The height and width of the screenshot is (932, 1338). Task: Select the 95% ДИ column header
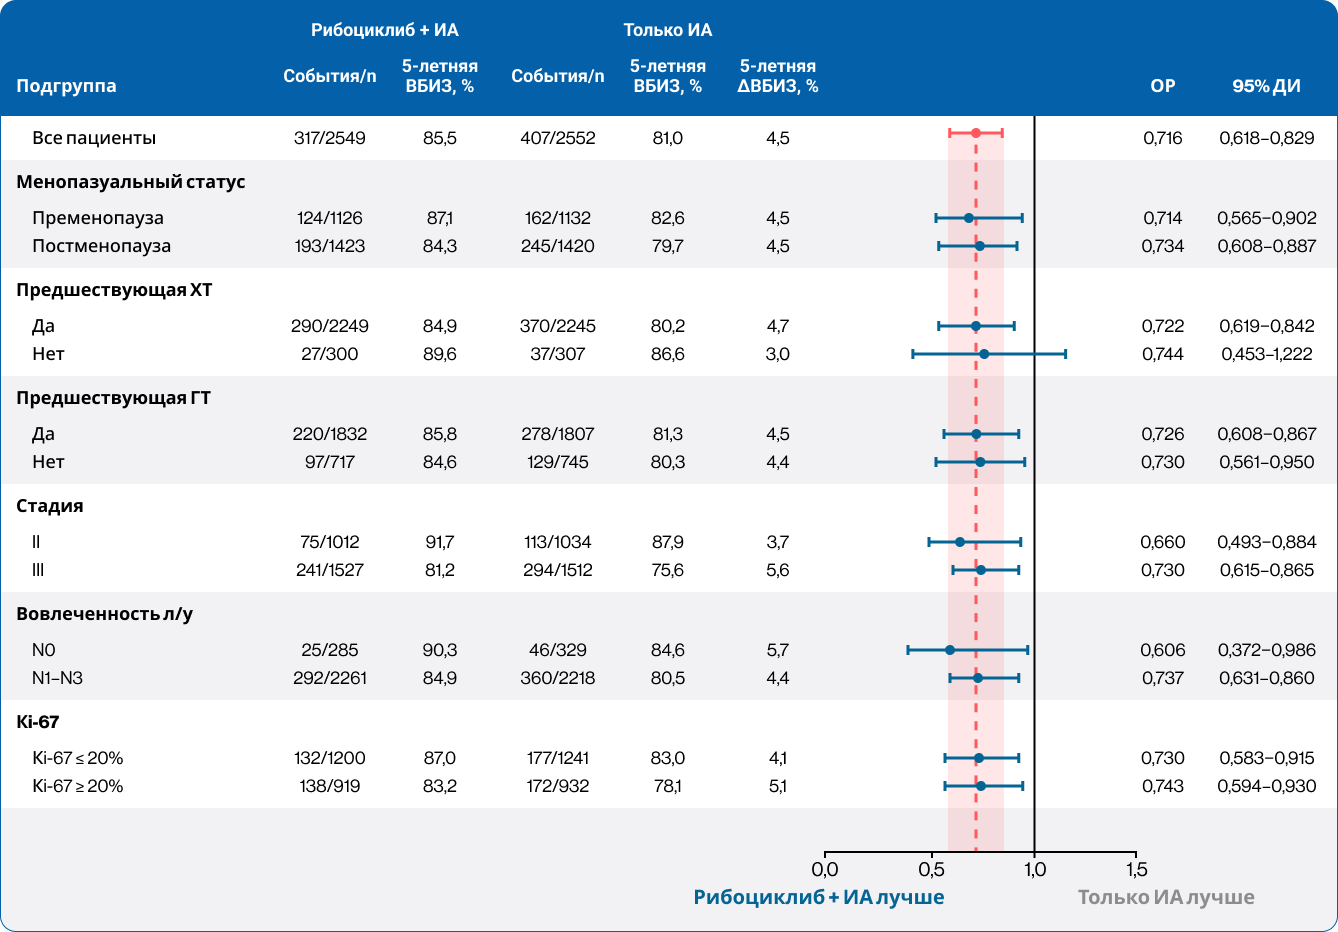[x=1266, y=86]
